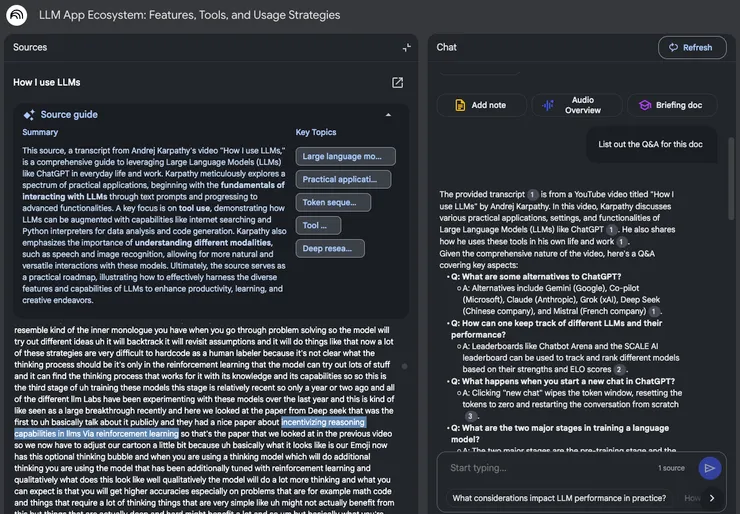The height and width of the screenshot is (514, 740).
Task: Click the Add note button
Action: point(480,105)
